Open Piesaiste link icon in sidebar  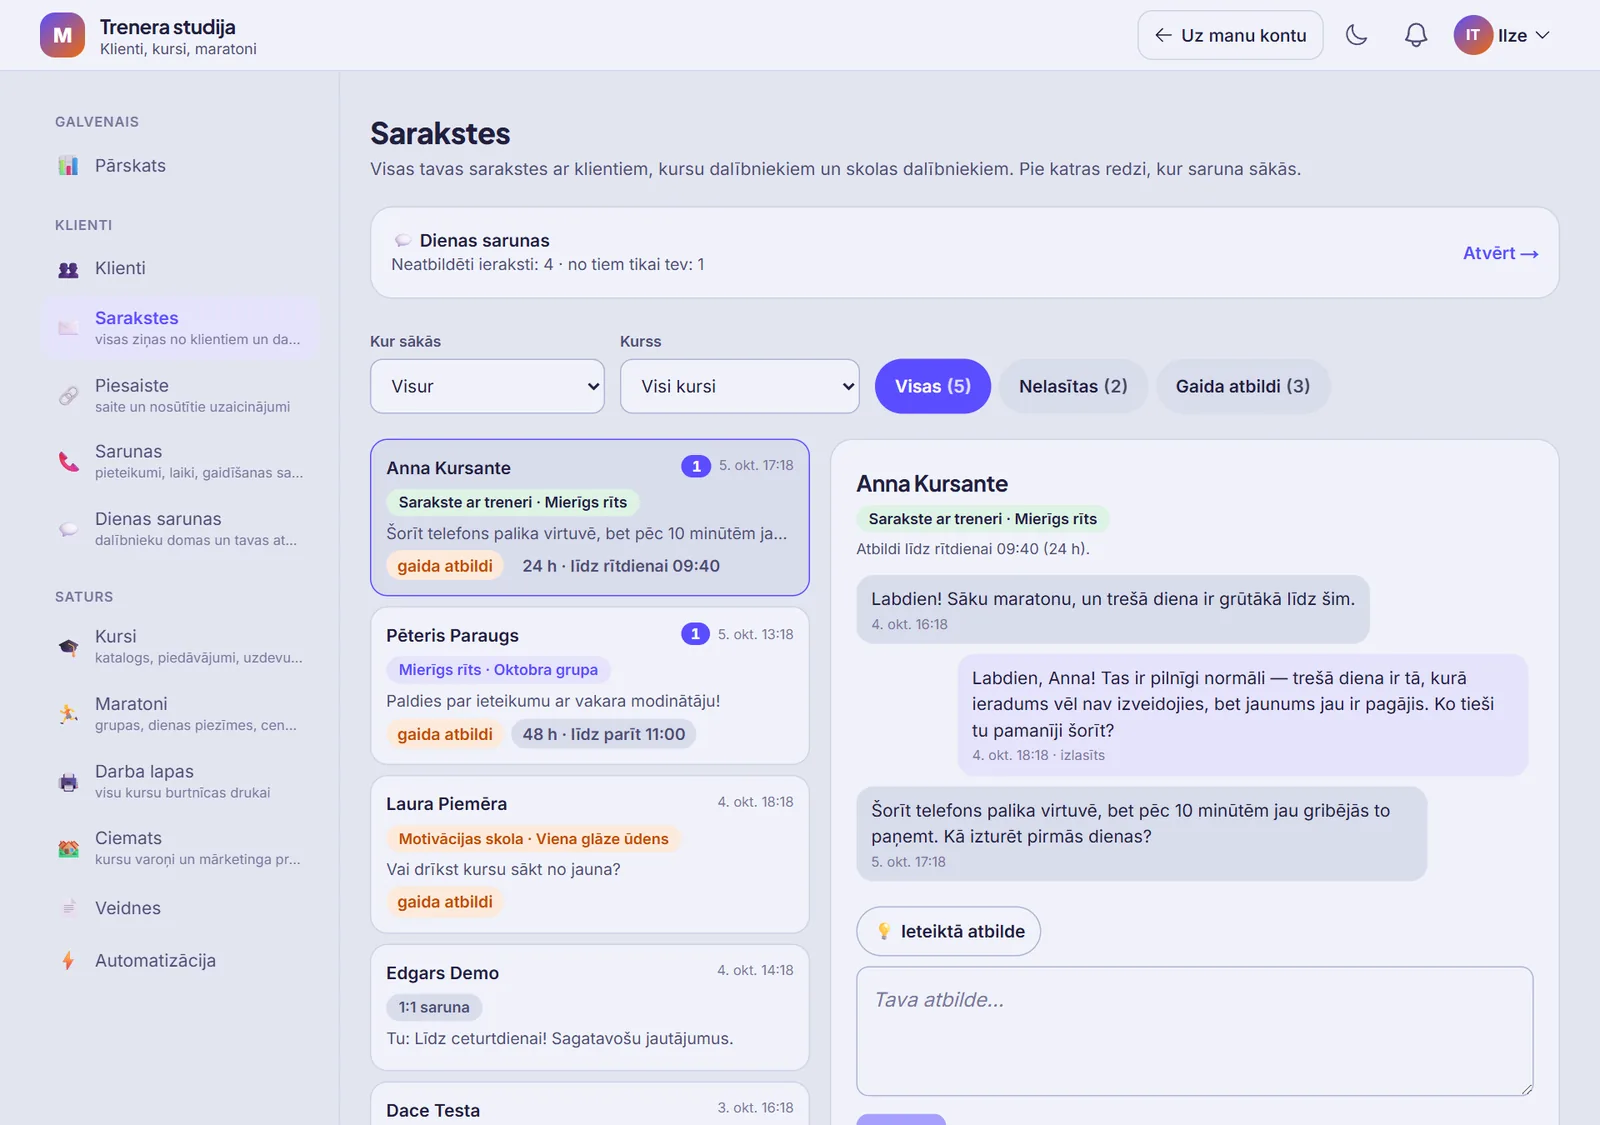(68, 396)
